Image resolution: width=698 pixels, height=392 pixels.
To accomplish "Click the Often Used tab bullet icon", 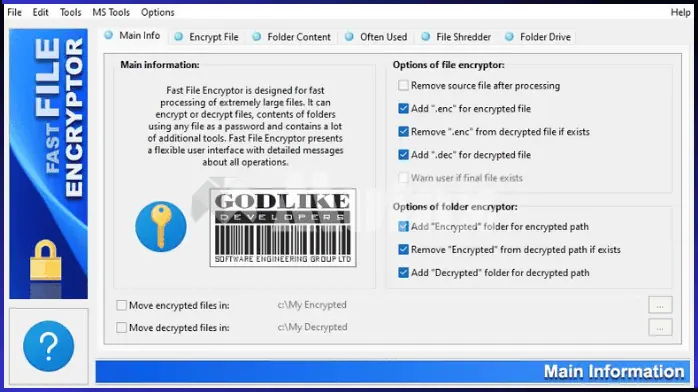I will (x=349, y=37).
